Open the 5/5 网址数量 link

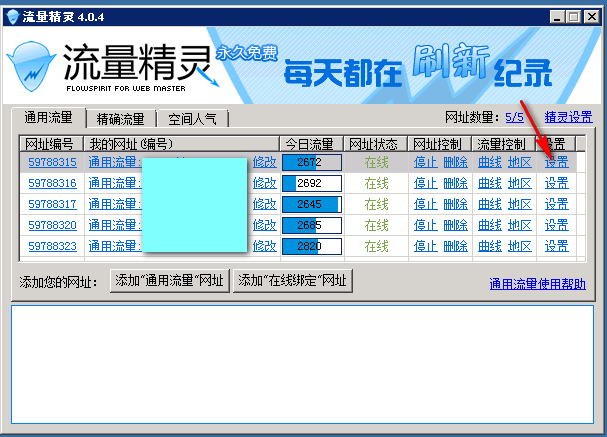(514, 117)
